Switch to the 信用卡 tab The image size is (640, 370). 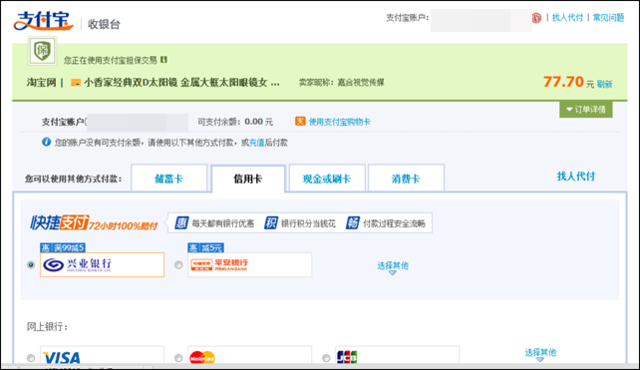[x=248, y=178]
